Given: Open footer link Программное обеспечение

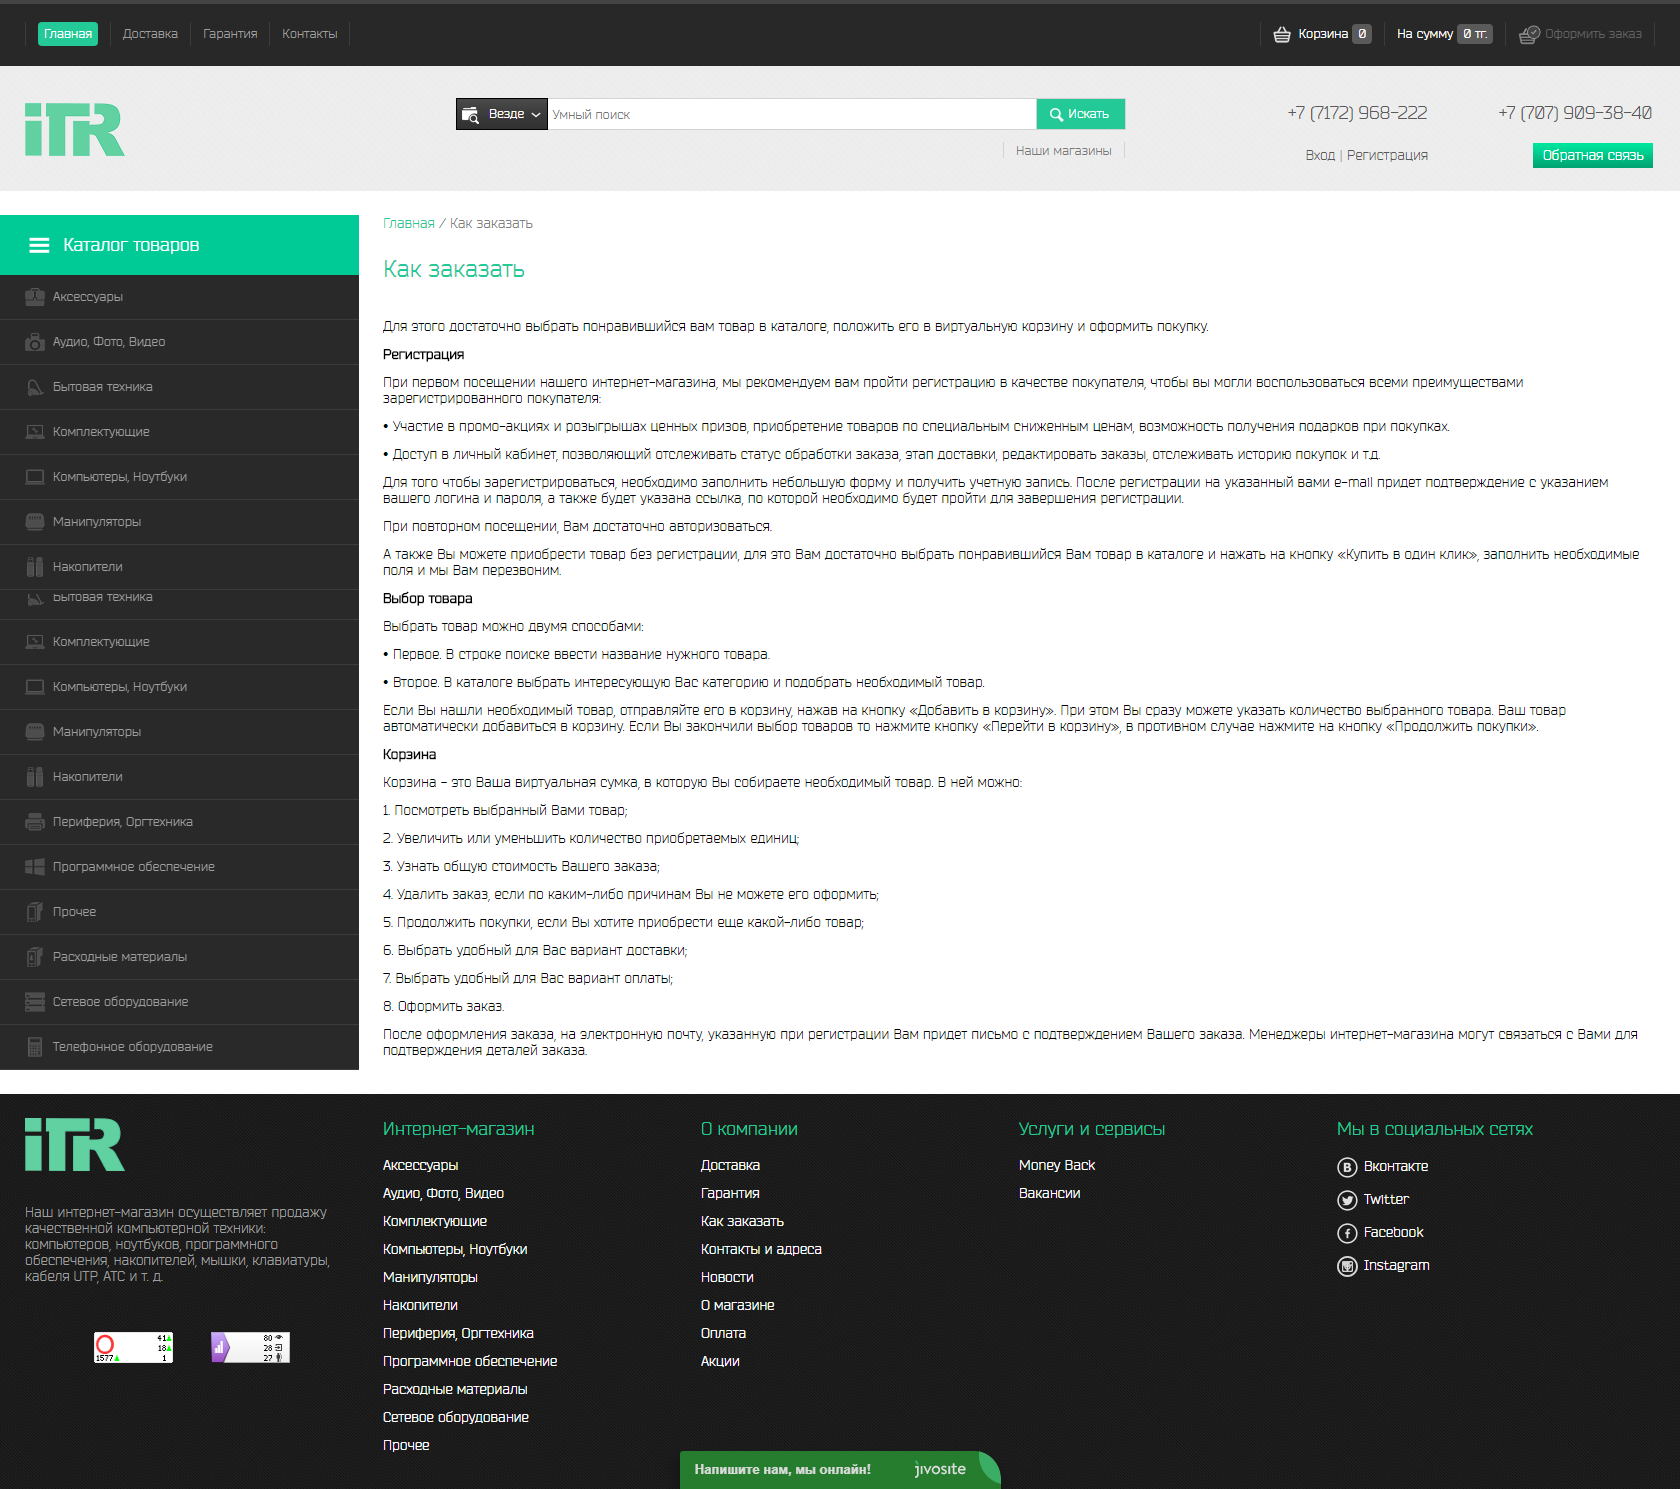Looking at the screenshot, I should (x=470, y=1361).
